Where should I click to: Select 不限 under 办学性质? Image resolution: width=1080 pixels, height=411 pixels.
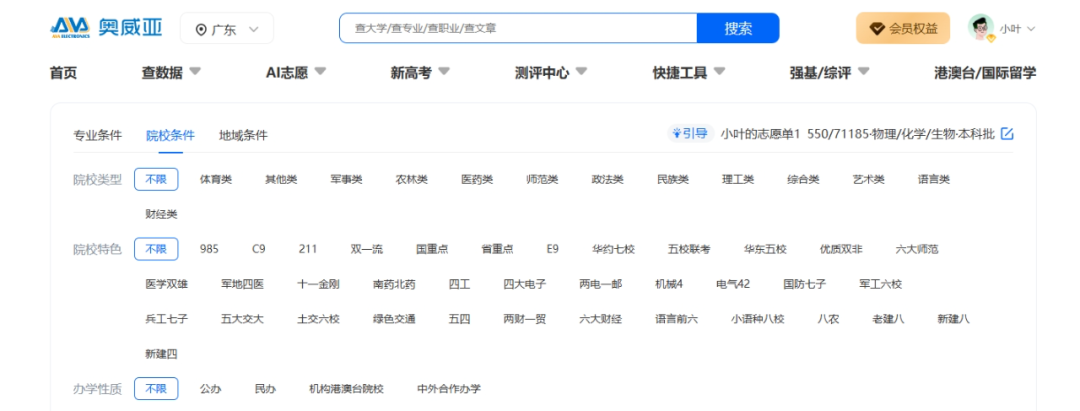pyautogui.click(x=156, y=388)
